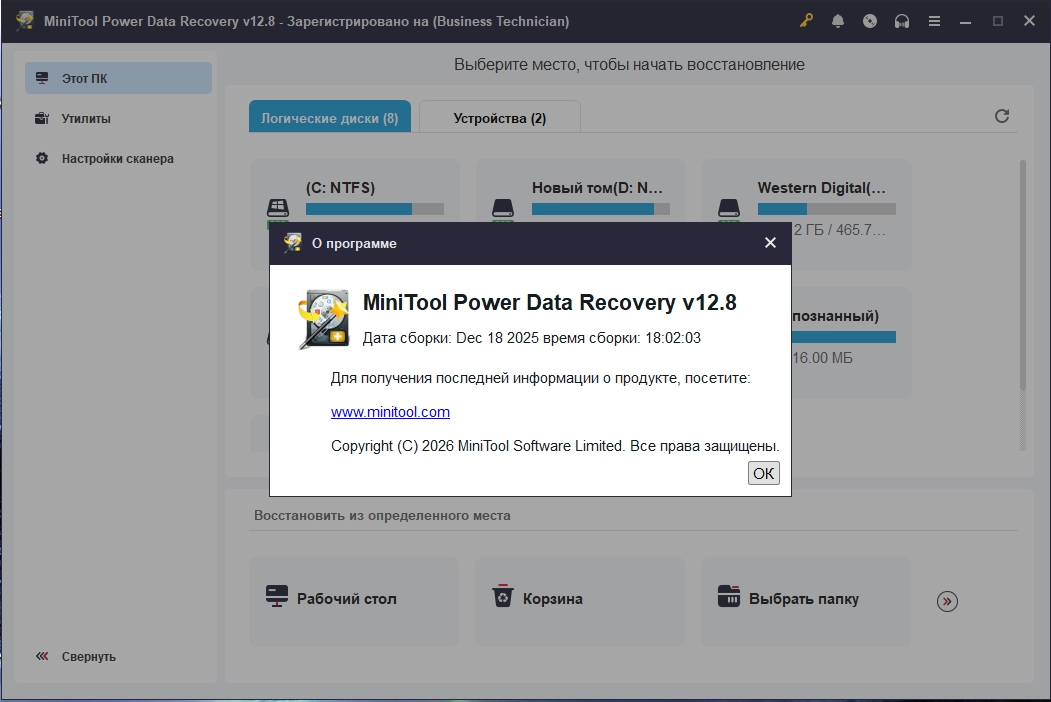Viewport: 1051px width, 702px height.
Task: Click the Western Digital disk icon
Action: (x=729, y=209)
